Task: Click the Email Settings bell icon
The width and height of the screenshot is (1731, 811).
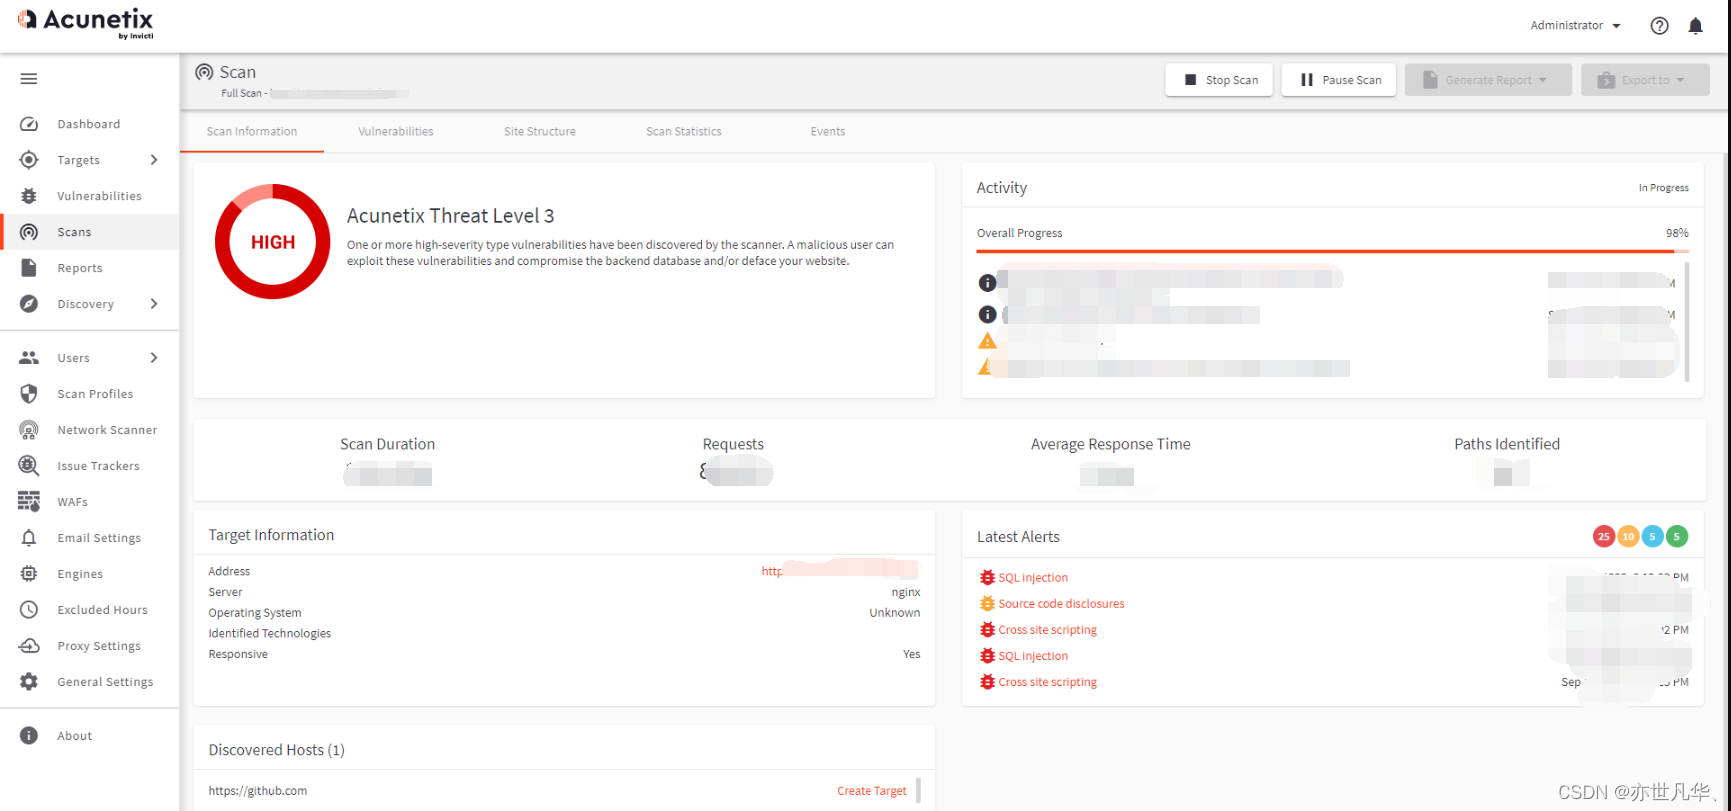Action: tap(29, 538)
